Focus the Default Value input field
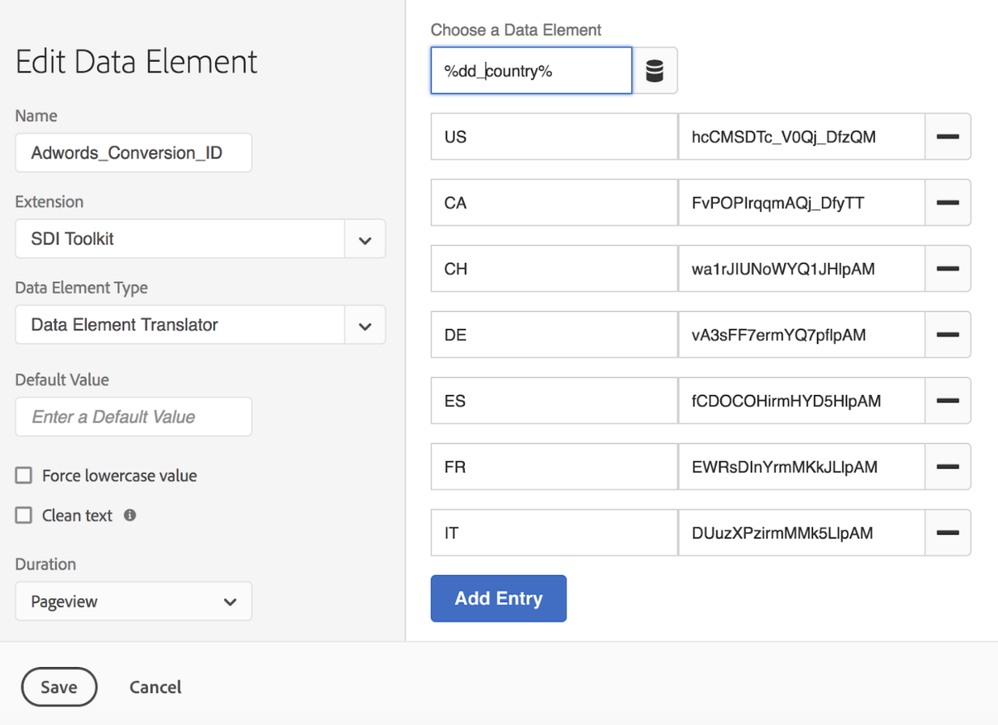 coord(133,417)
